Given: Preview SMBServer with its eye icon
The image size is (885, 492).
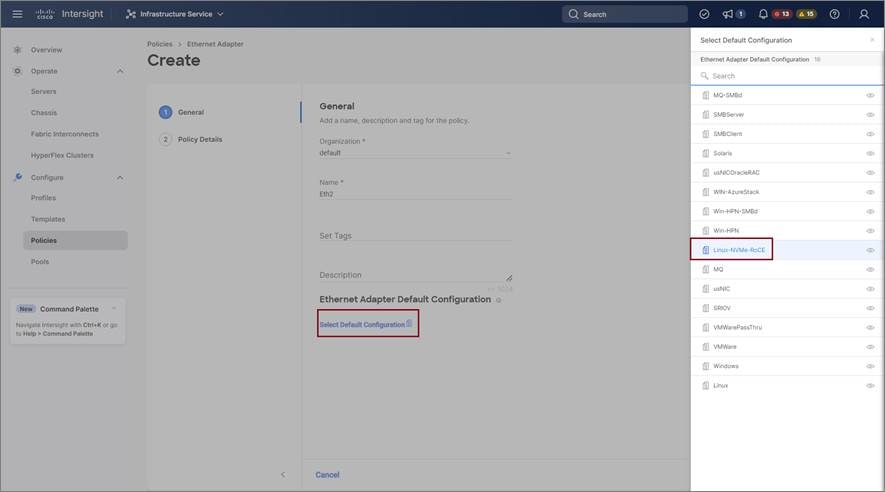Looking at the screenshot, I should pyautogui.click(x=870, y=115).
